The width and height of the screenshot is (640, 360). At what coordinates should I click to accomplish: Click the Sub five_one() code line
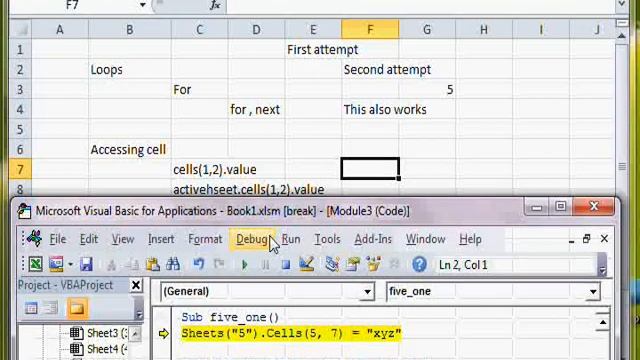[x=230, y=317]
